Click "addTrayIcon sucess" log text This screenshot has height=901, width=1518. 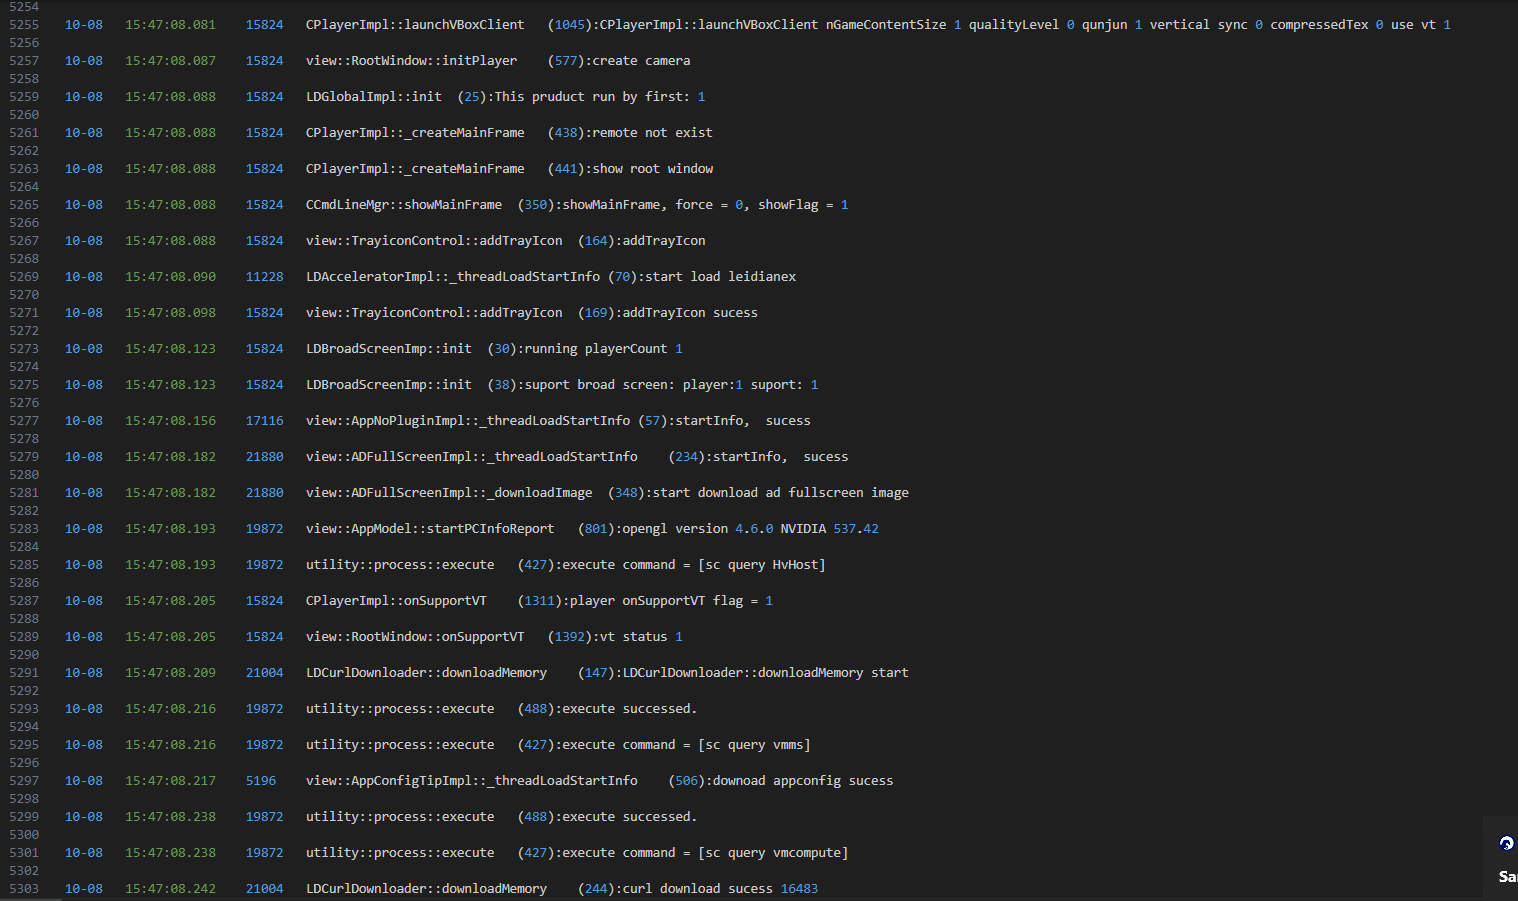(690, 313)
